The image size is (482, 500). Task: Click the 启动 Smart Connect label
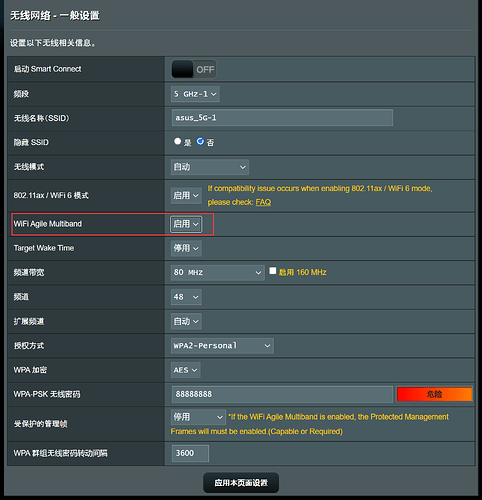click(x=47, y=69)
